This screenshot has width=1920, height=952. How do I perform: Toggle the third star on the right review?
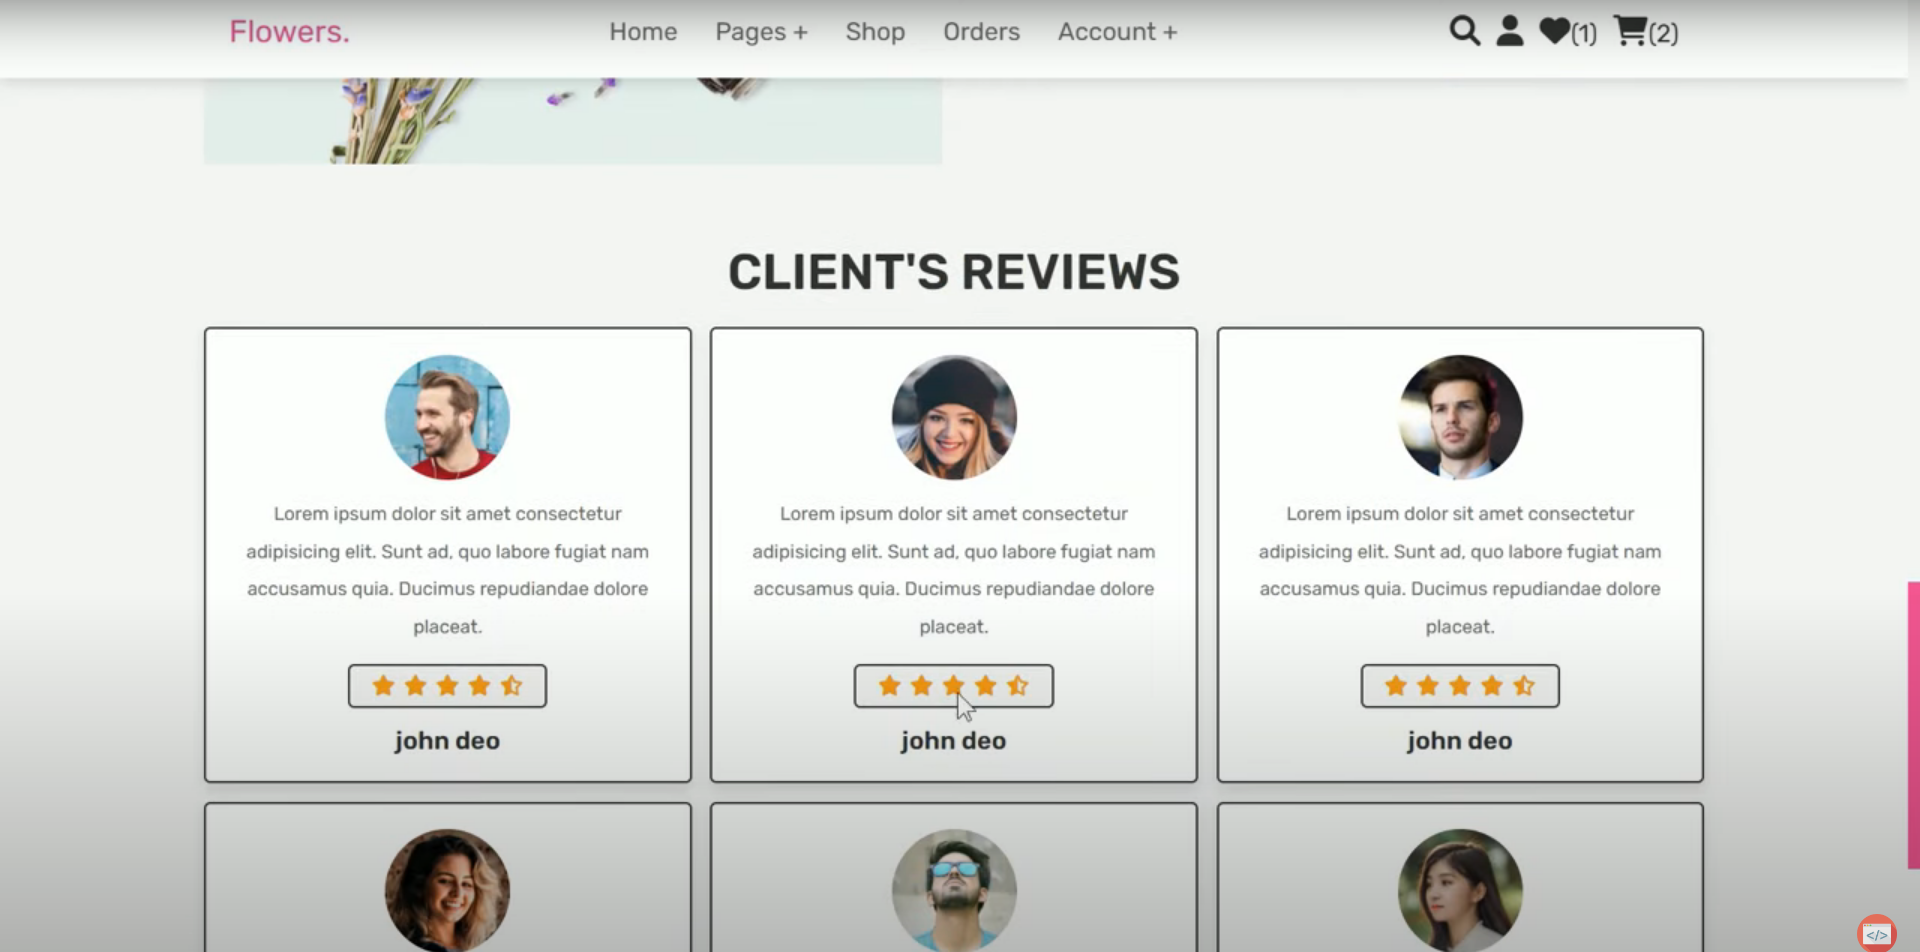tap(1459, 686)
